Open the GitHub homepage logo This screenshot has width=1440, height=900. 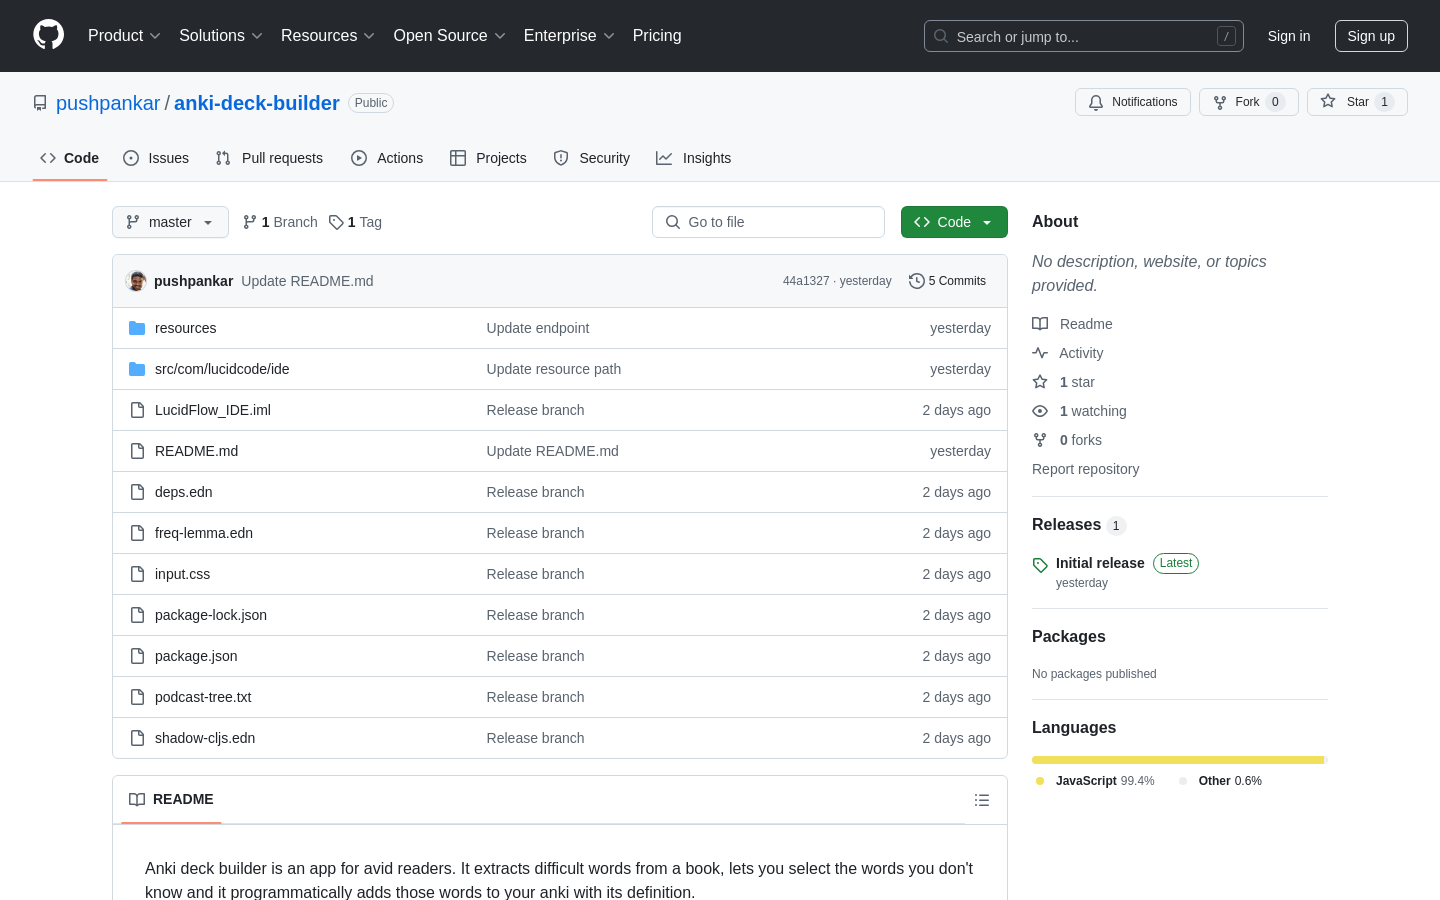(x=48, y=35)
